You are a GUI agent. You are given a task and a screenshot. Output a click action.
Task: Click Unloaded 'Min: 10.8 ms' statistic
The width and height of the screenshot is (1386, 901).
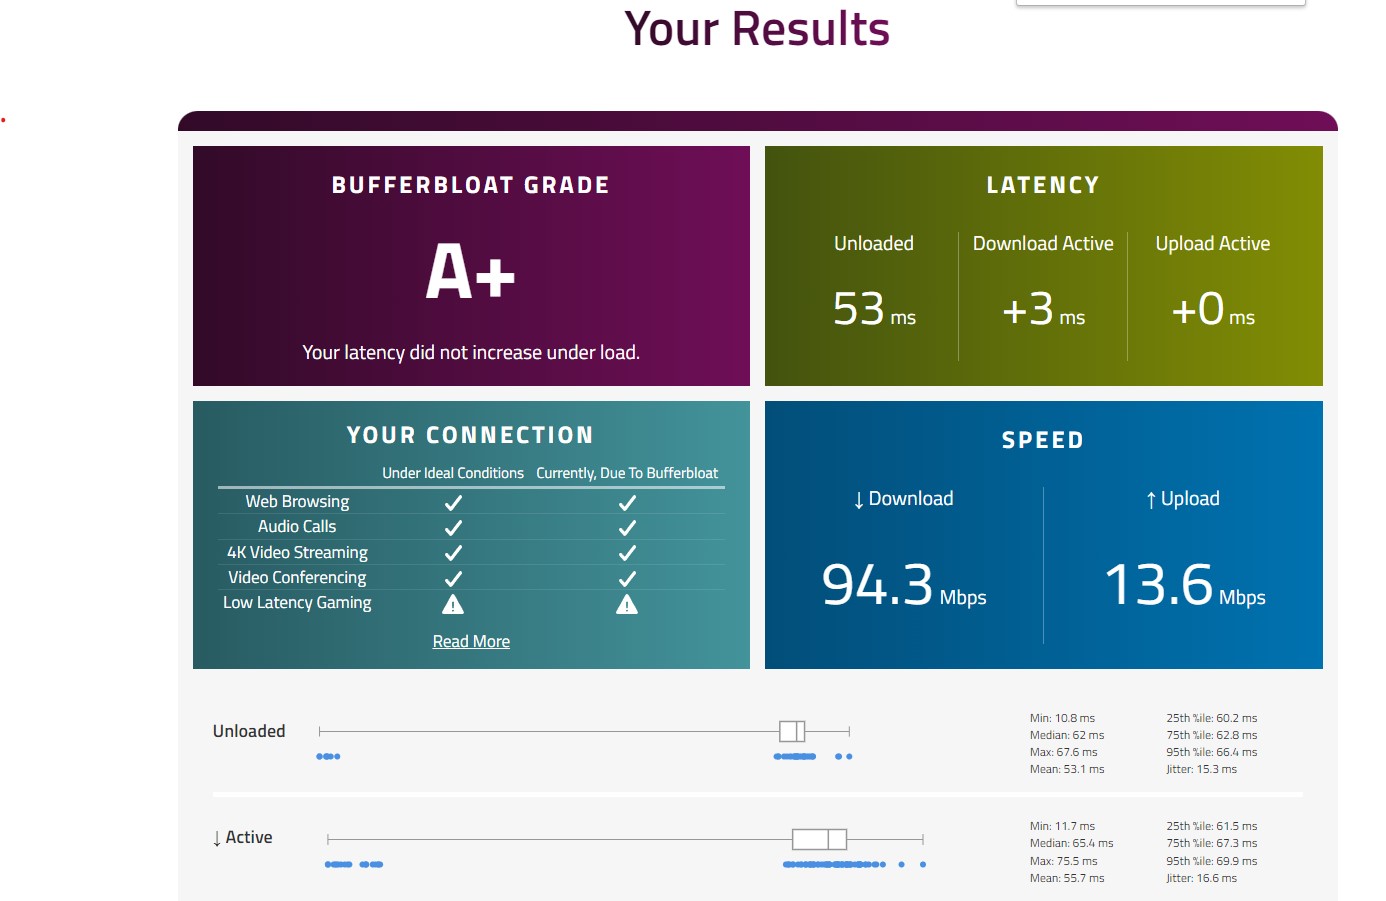coord(1062,718)
